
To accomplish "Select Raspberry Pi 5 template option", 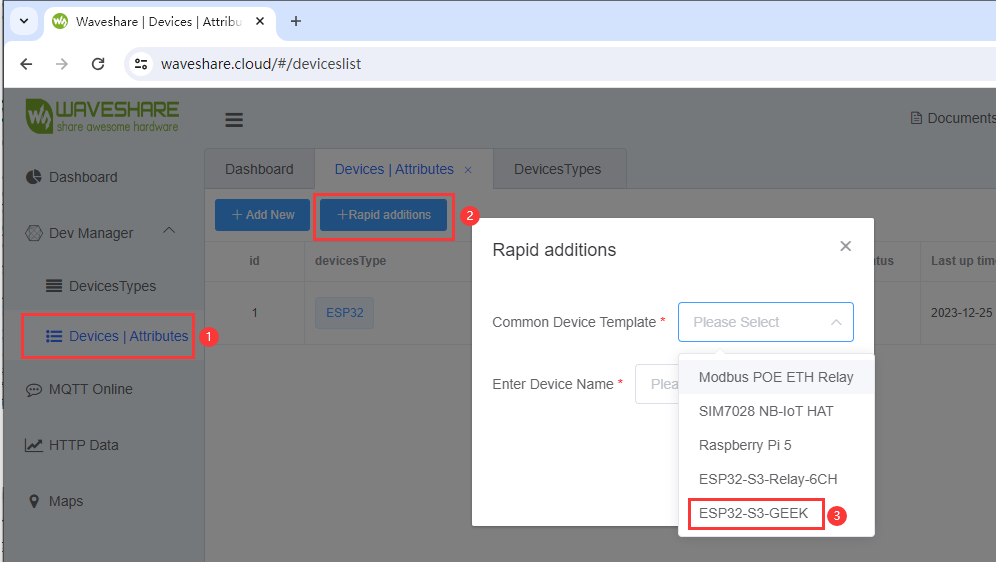I will 745,445.
